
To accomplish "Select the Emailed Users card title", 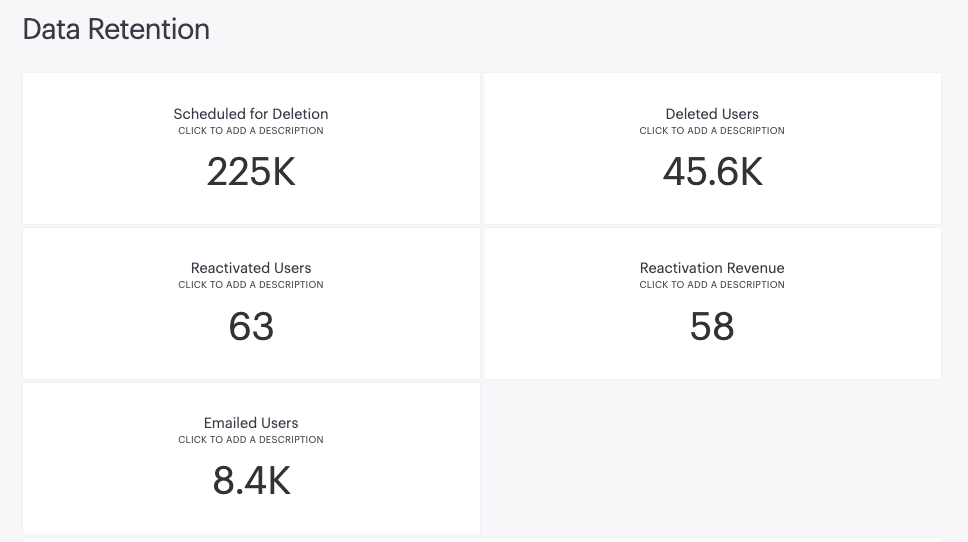I will (251, 423).
